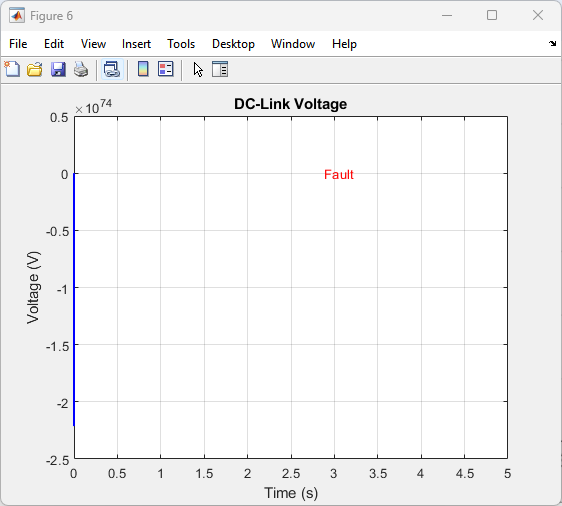Image resolution: width=562 pixels, height=506 pixels.
Task: Save the figure with the floppy disk icon
Action: [58, 69]
